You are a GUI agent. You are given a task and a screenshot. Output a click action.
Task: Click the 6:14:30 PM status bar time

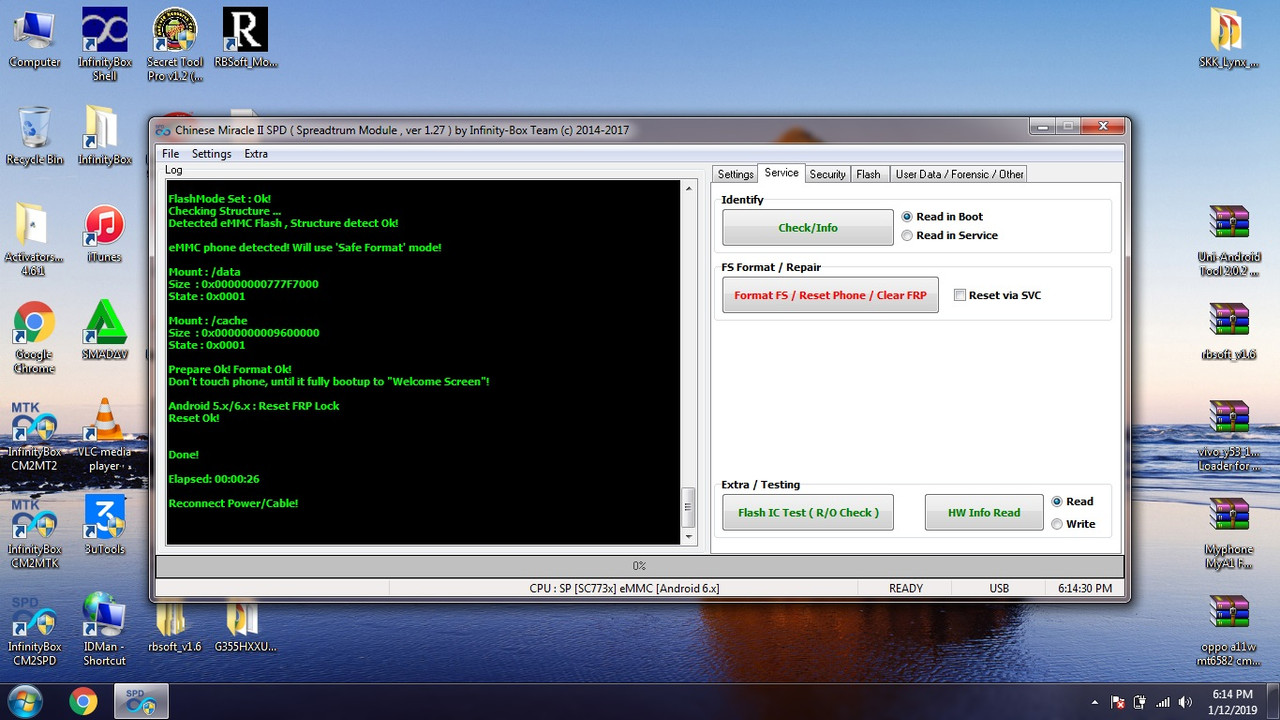[1085, 589]
